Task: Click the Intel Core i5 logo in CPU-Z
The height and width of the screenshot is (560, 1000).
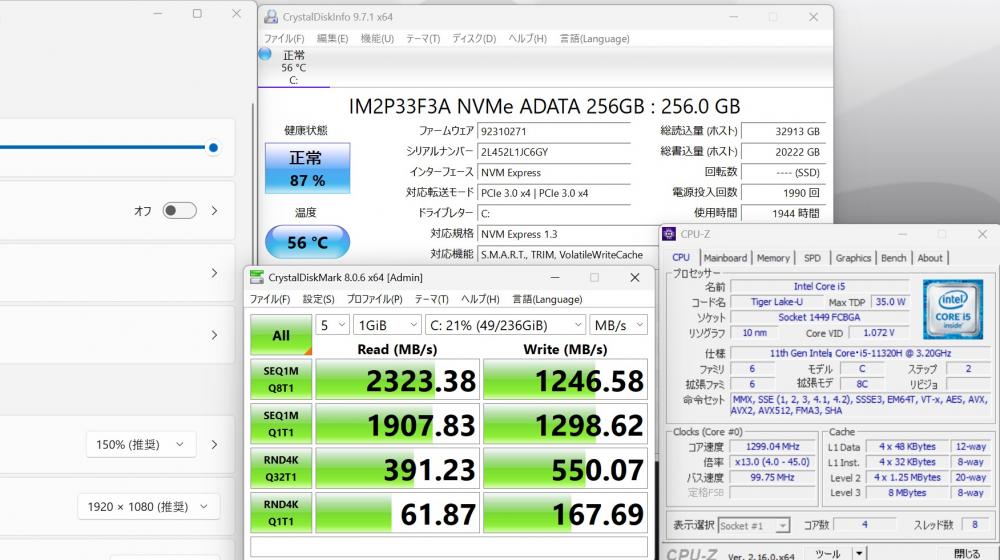Action: pos(953,309)
